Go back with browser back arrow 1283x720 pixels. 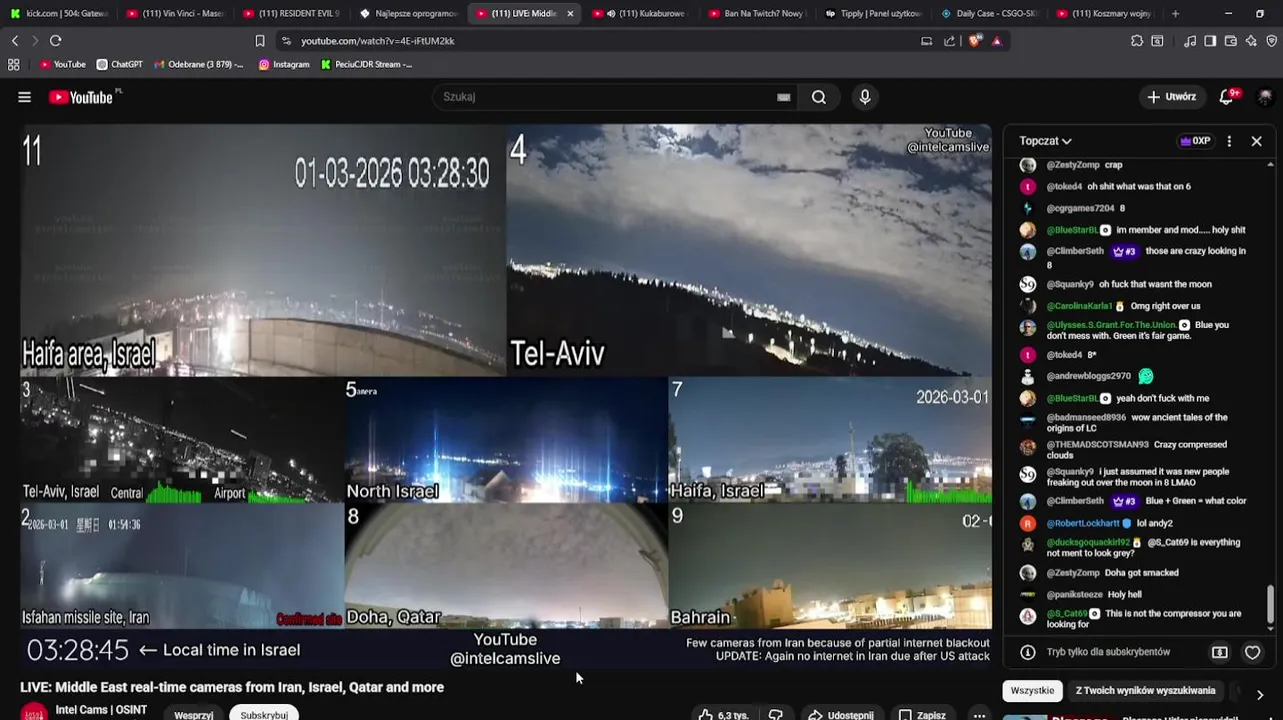[x=14, y=41]
